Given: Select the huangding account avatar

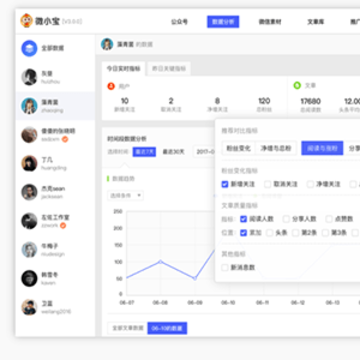Looking at the screenshot, I should 29,163.
